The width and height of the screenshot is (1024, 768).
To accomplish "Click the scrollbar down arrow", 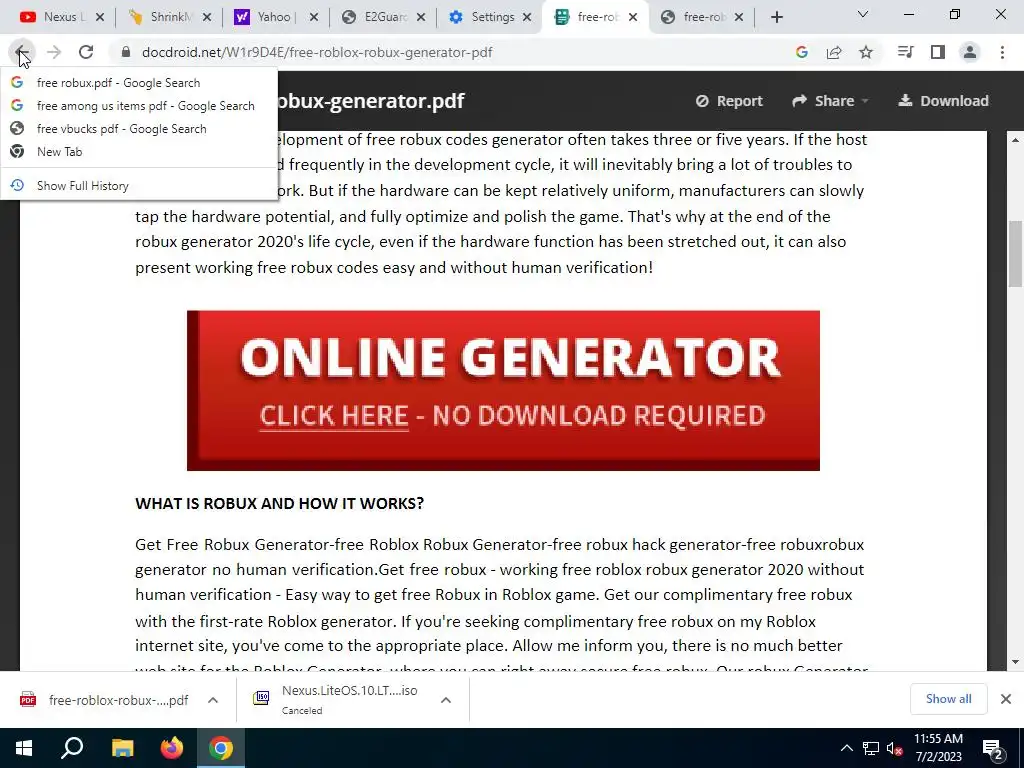I will [1015, 662].
